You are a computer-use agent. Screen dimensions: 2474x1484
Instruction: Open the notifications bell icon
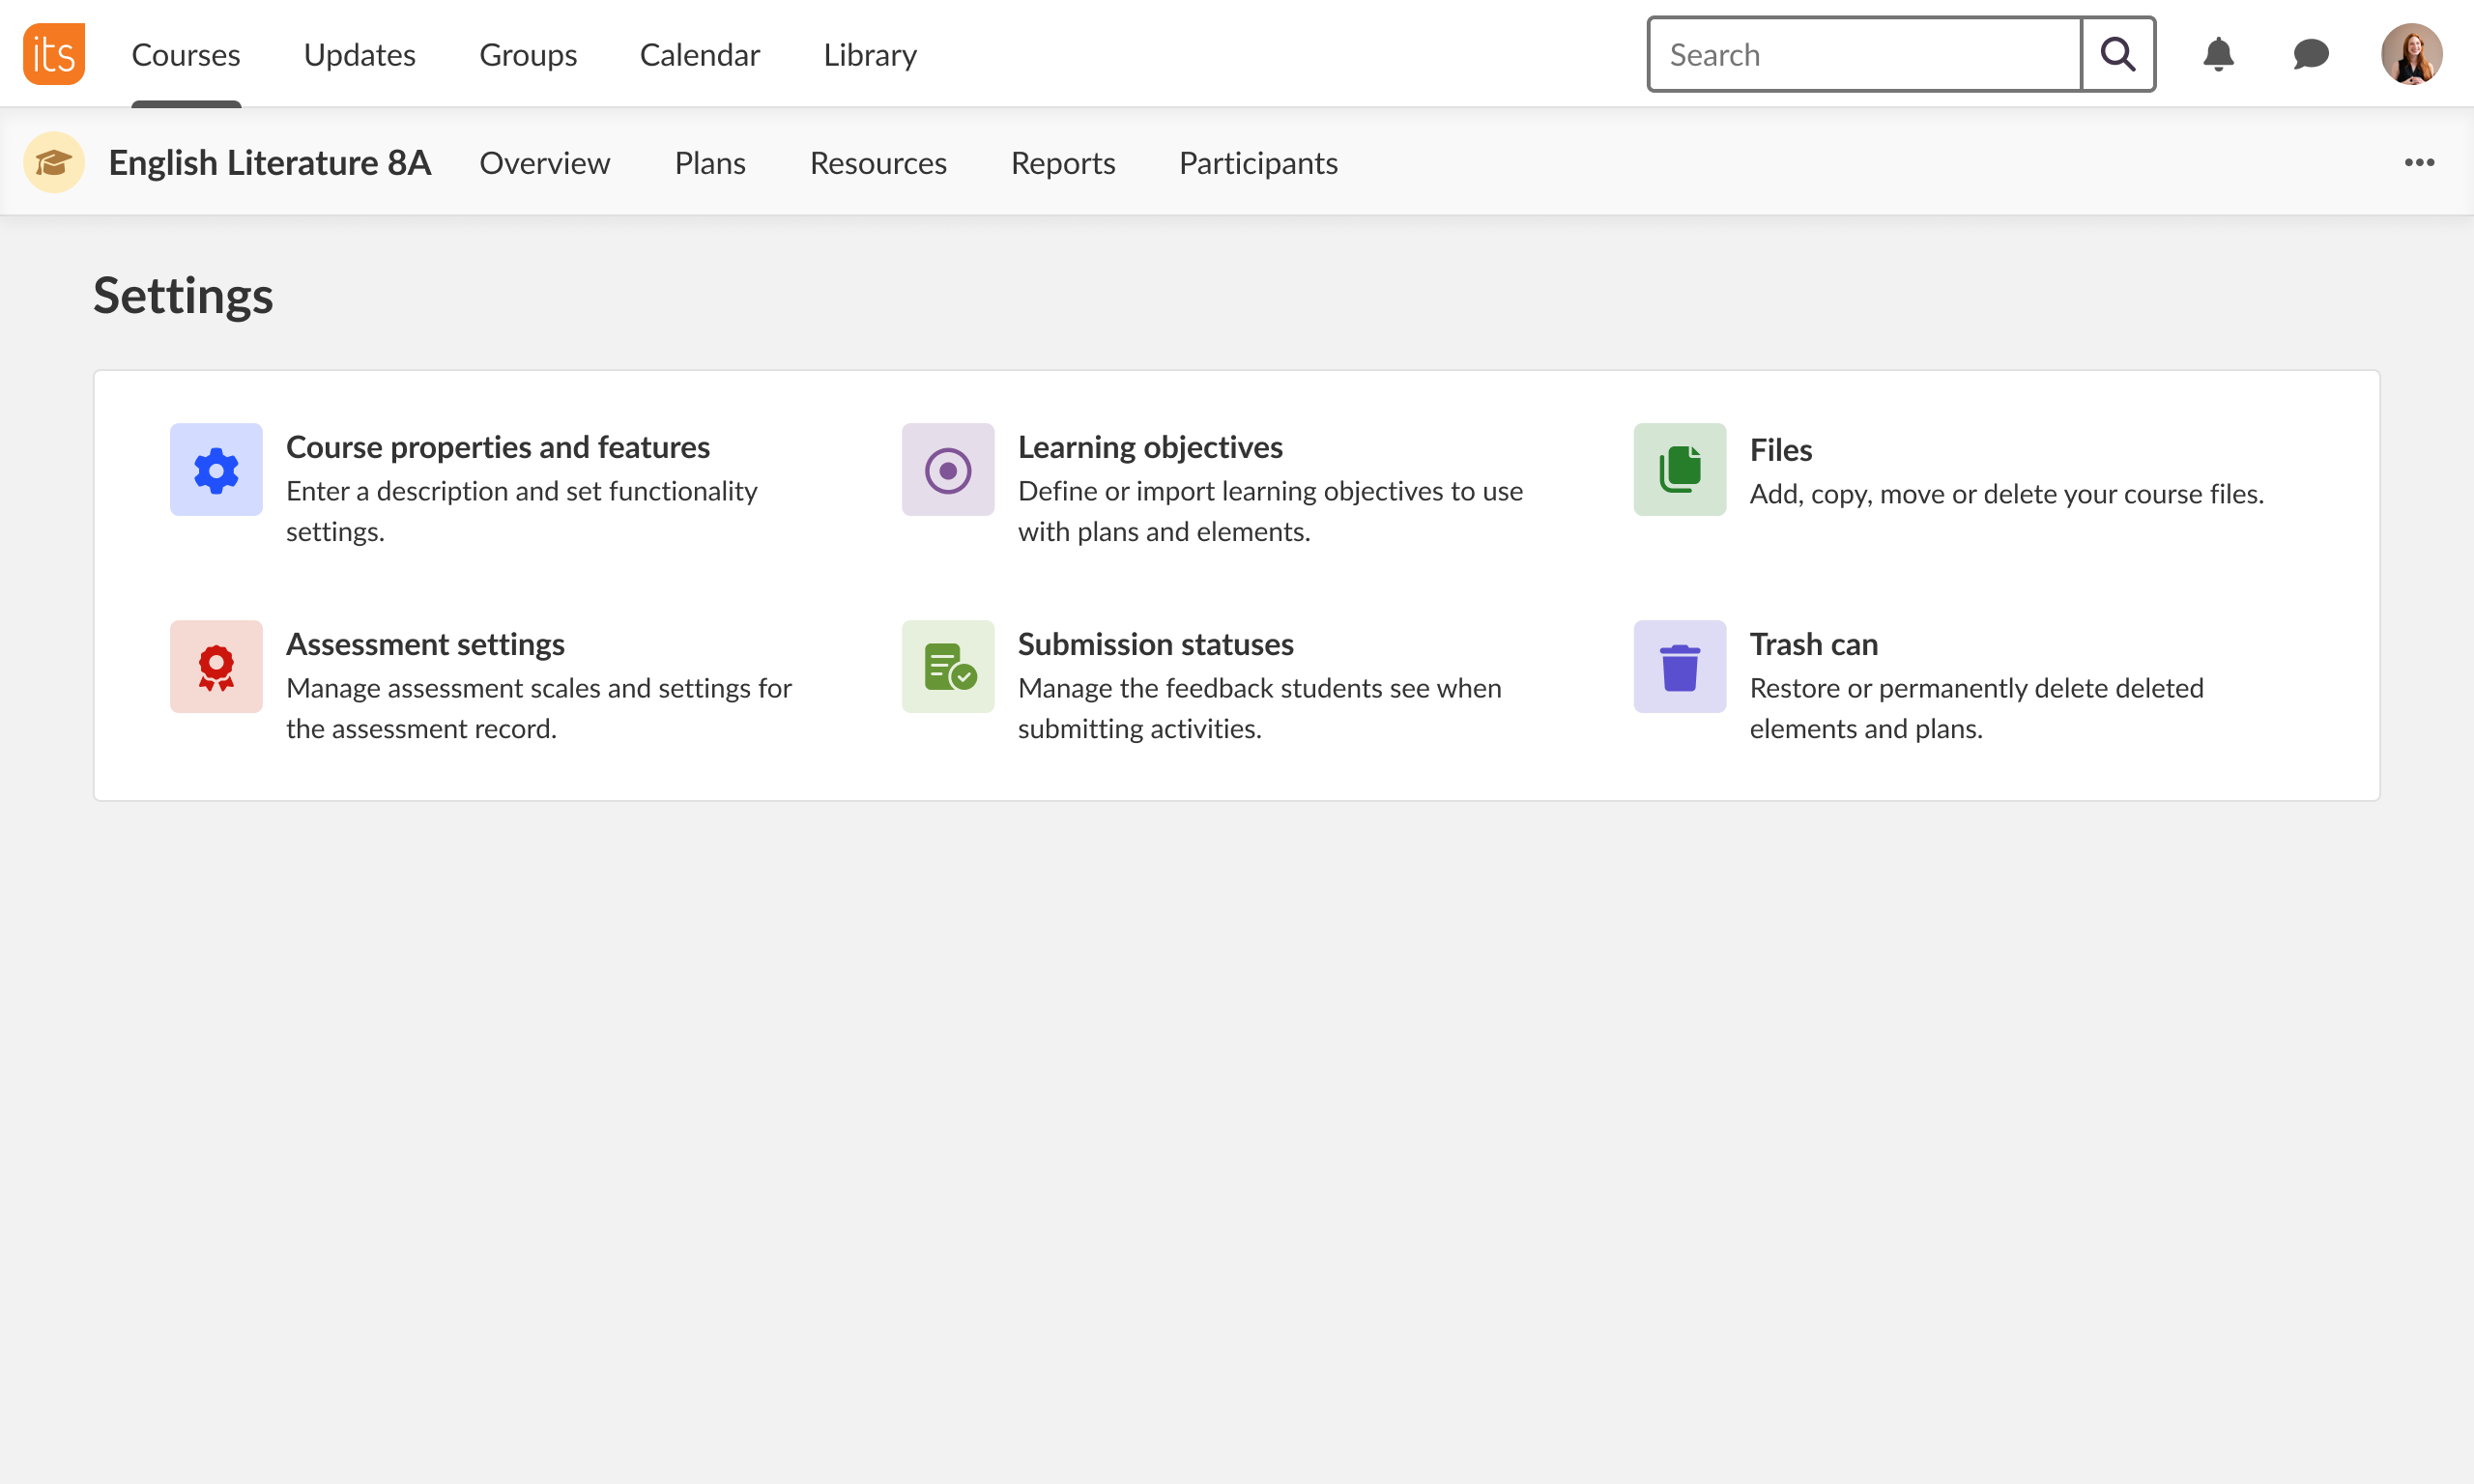(x=2218, y=54)
